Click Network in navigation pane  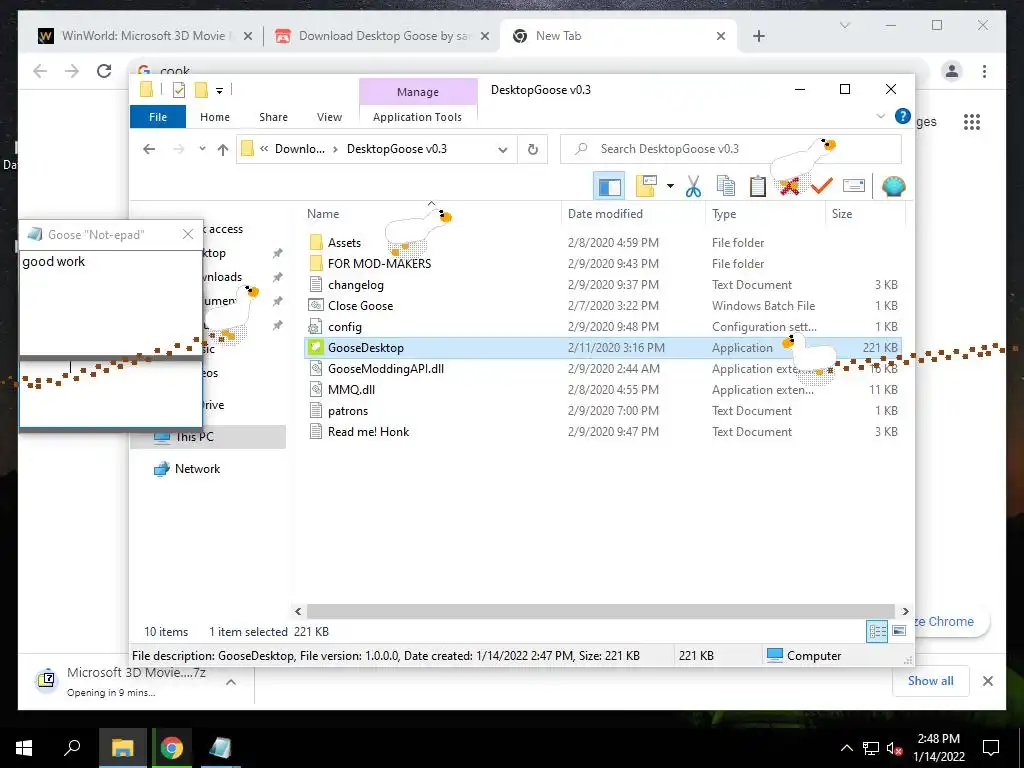click(x=197, y=469)
